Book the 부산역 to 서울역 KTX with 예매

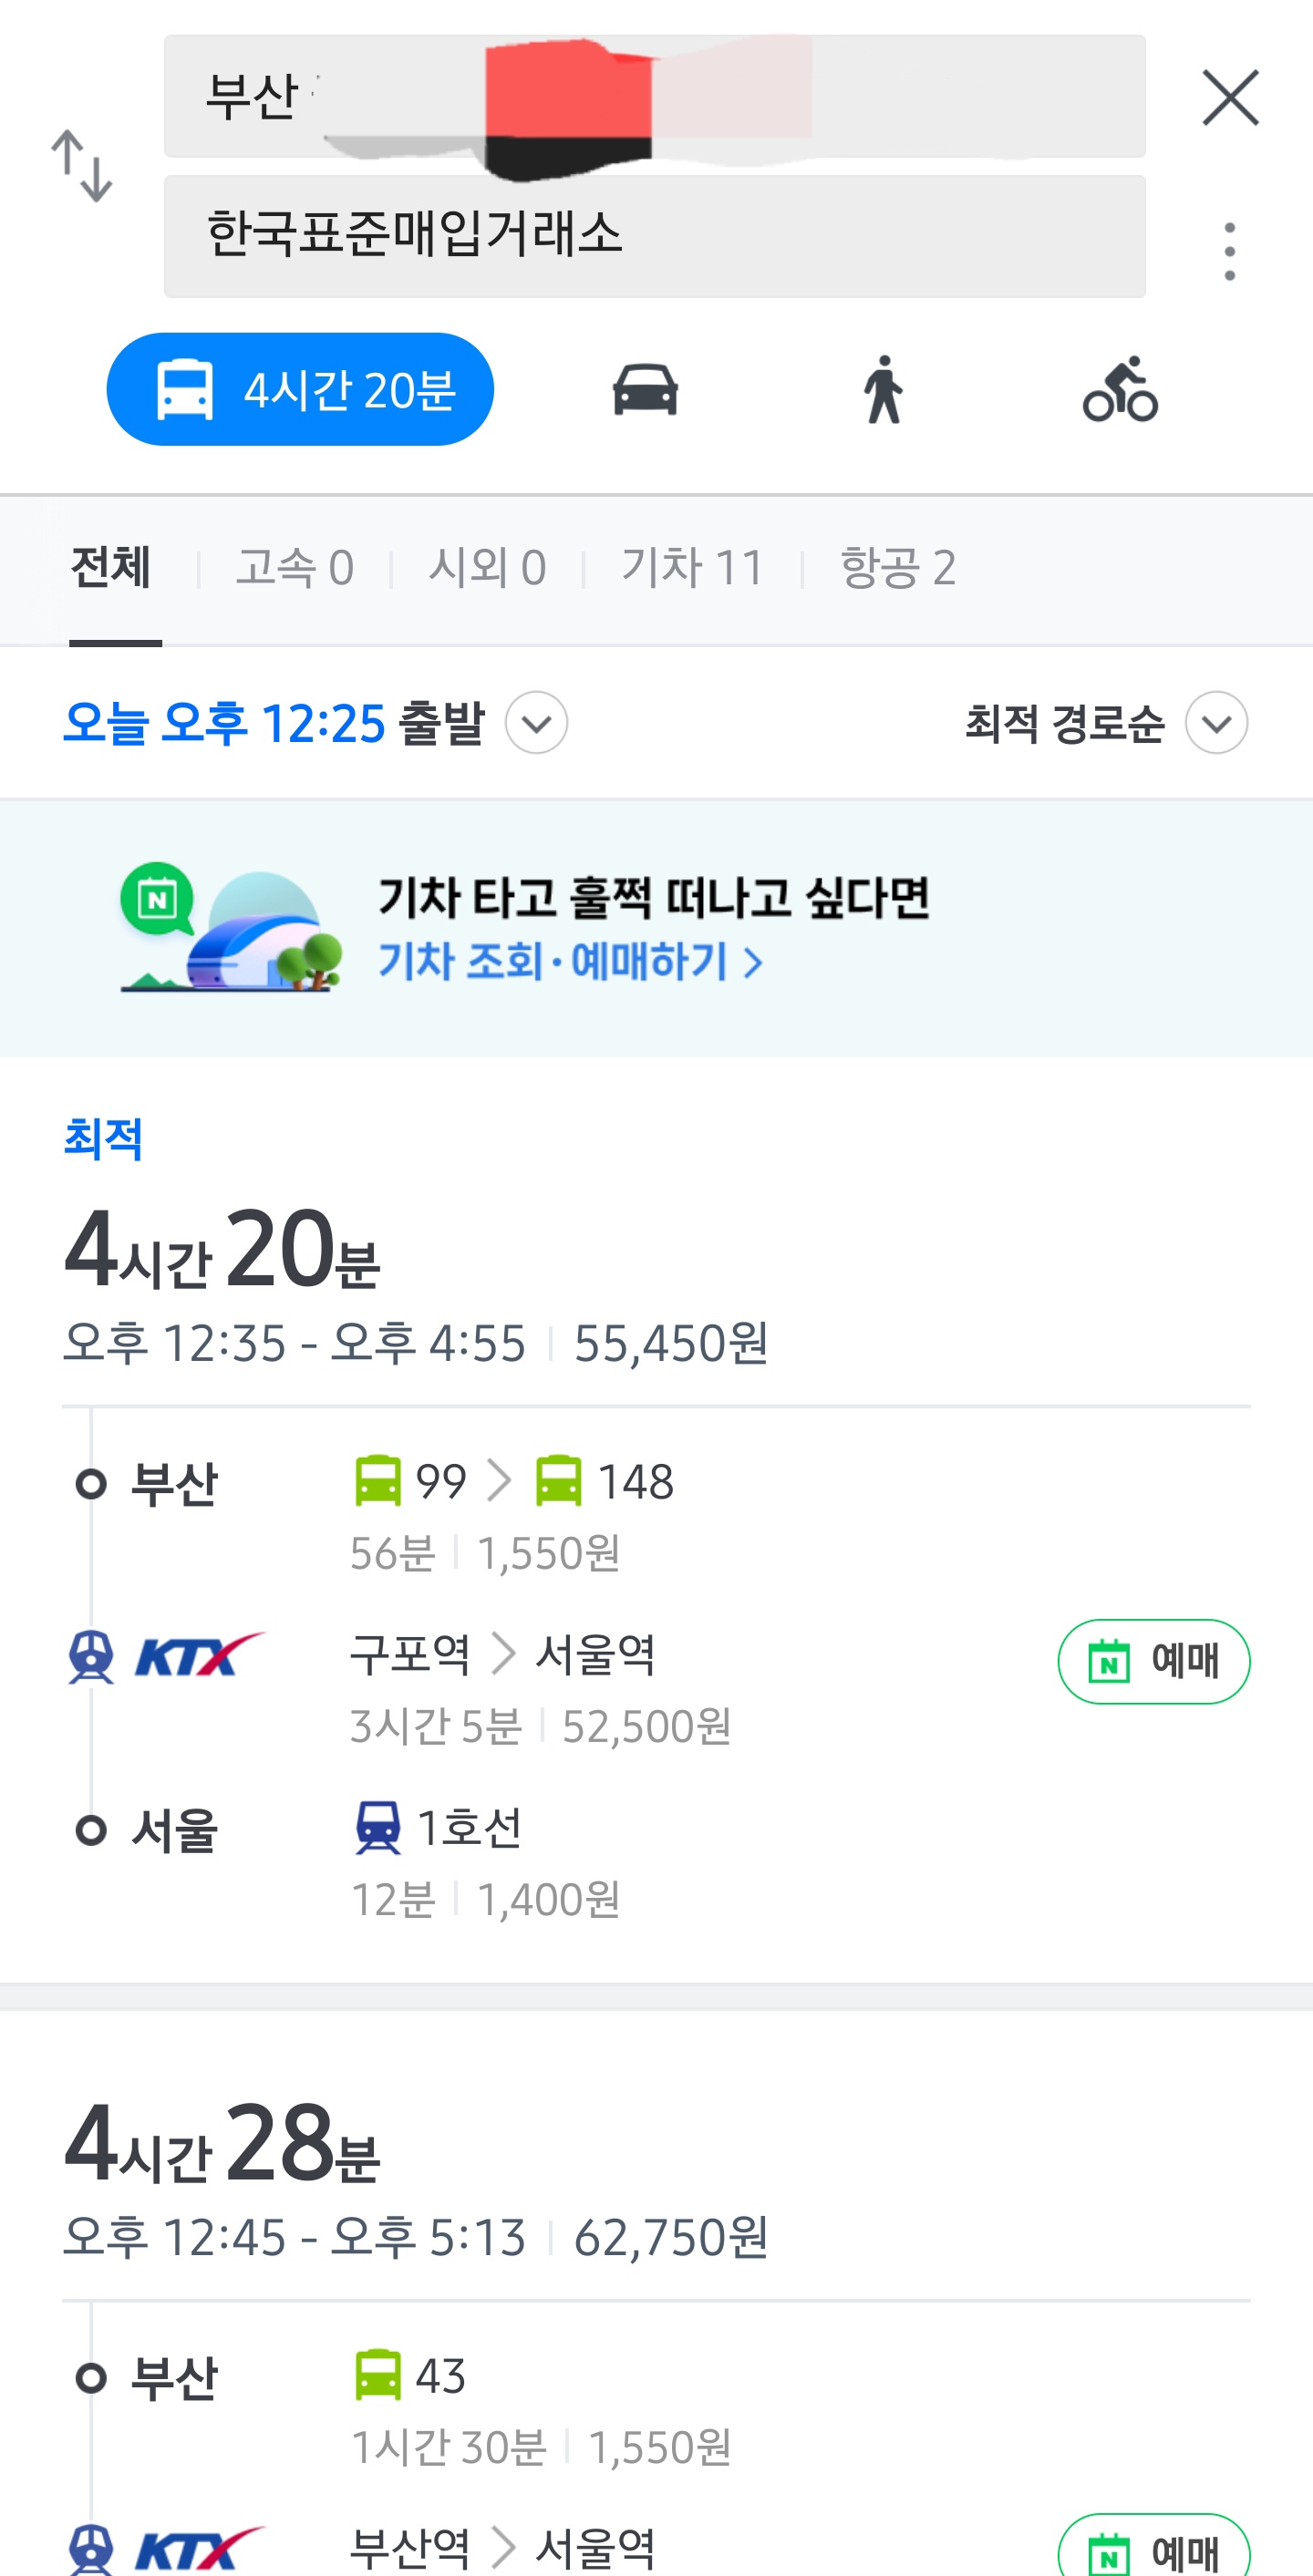click(1153, 2546)
